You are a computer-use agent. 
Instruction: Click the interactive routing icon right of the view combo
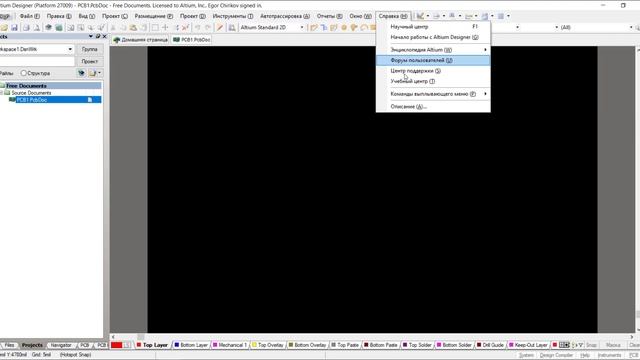click(x=314, y=27)
